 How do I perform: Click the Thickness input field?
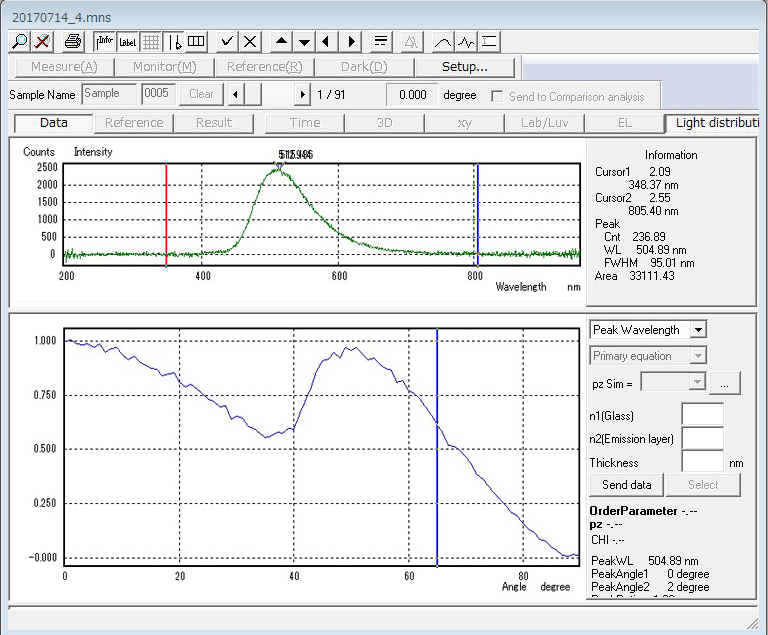point(702,462)
